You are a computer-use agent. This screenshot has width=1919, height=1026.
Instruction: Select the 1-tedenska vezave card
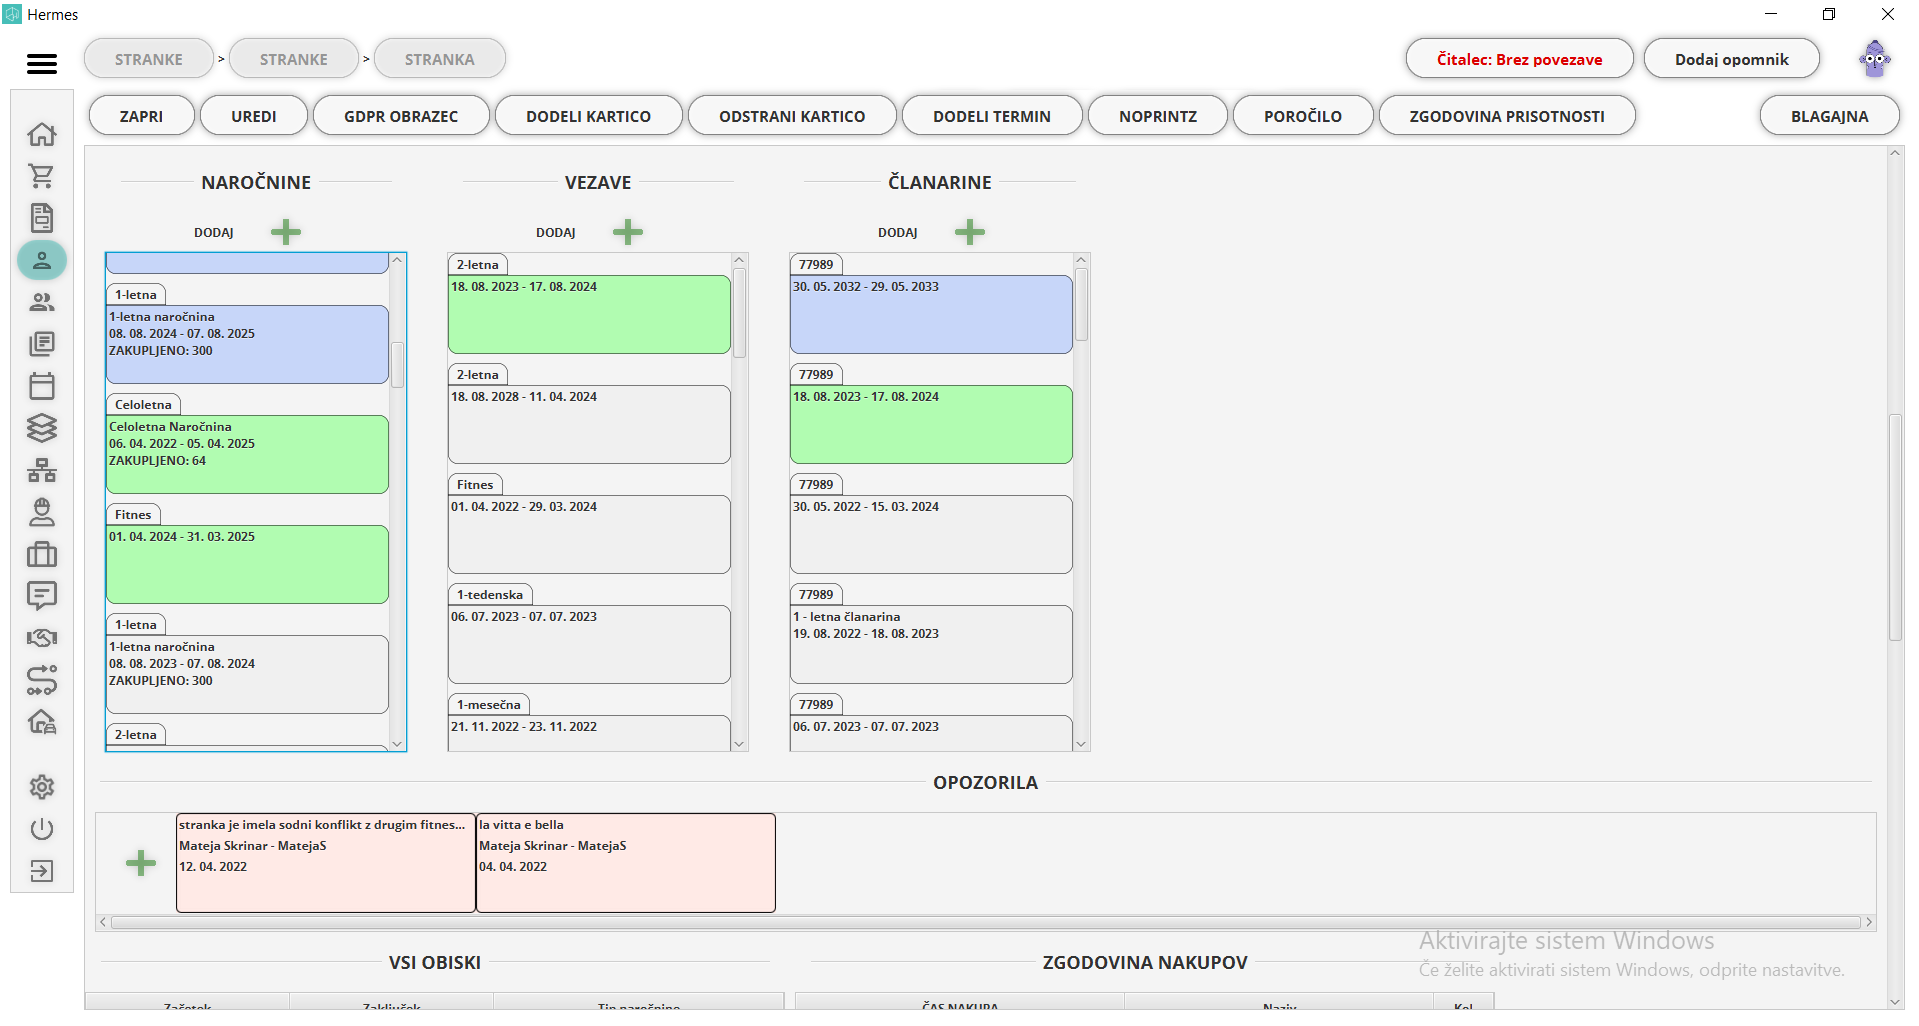pos(589,644)
